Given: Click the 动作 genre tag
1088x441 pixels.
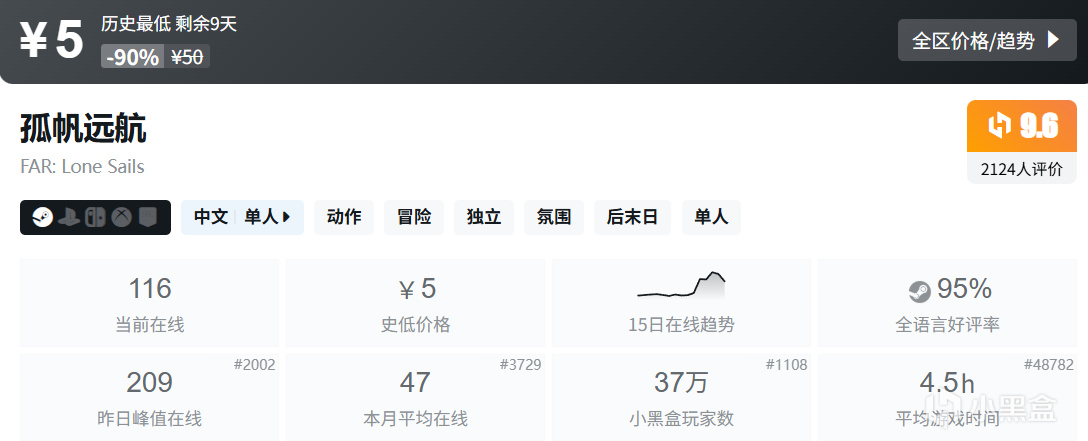Looking at the screenshot, I should coord(343,218).
